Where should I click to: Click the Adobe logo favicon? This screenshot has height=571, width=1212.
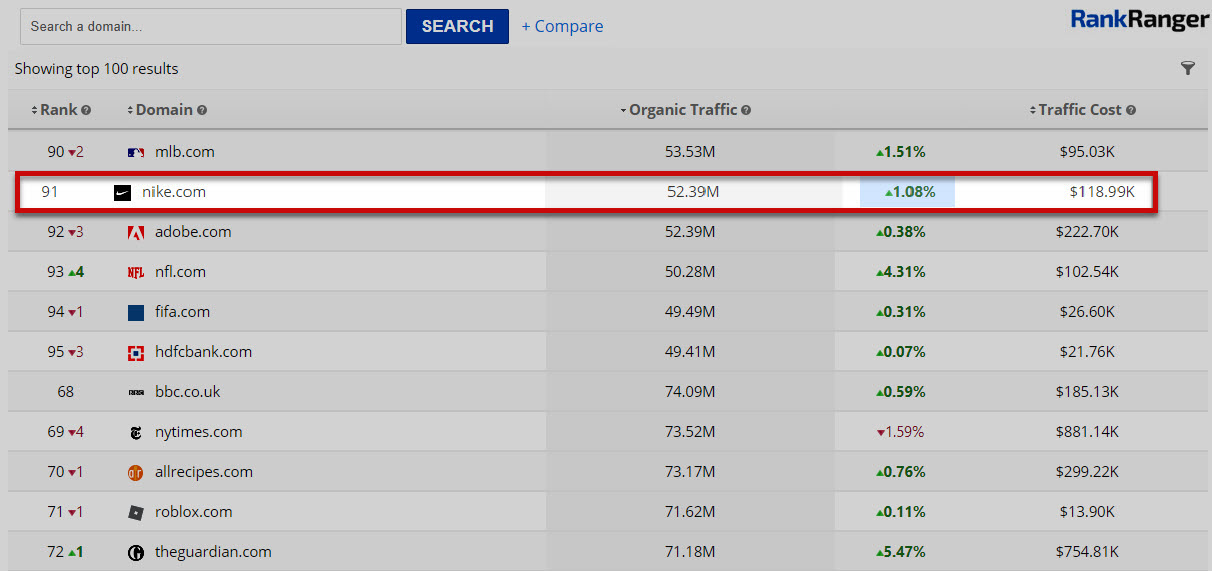[x=136, y=232]
